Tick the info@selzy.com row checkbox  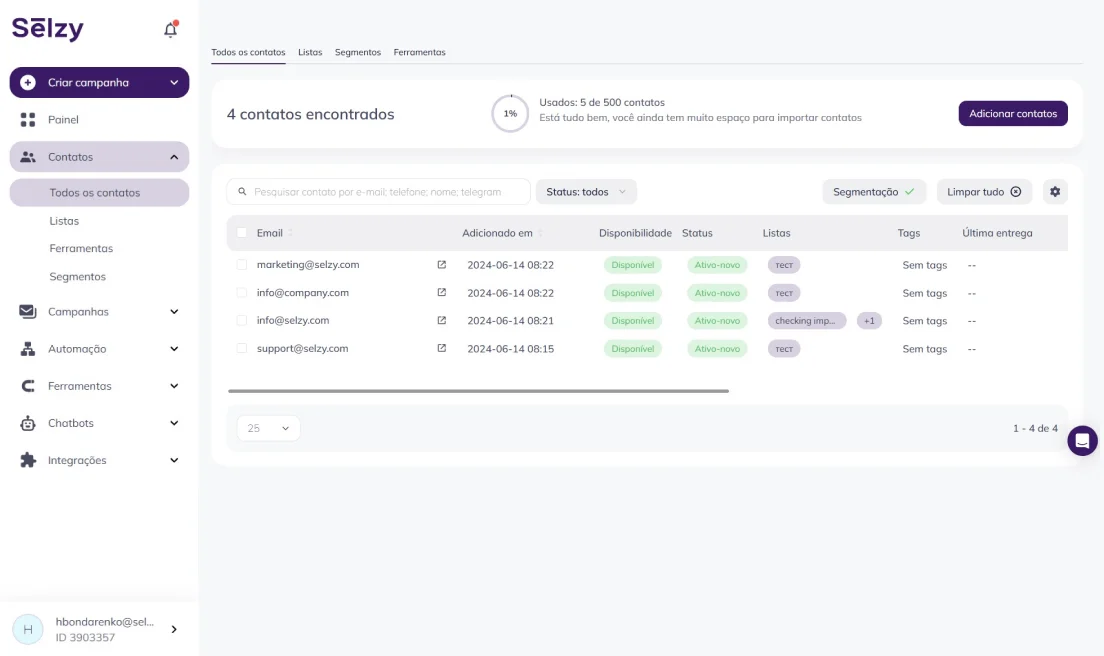(x=242, y=321)
